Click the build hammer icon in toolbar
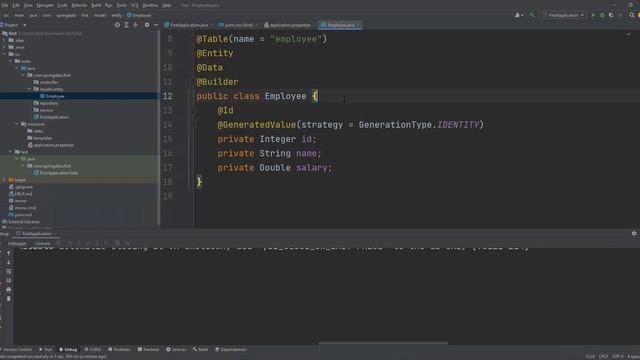Image resolution: width=640 pixels, height=360 pixels. [x=532, y=15]
